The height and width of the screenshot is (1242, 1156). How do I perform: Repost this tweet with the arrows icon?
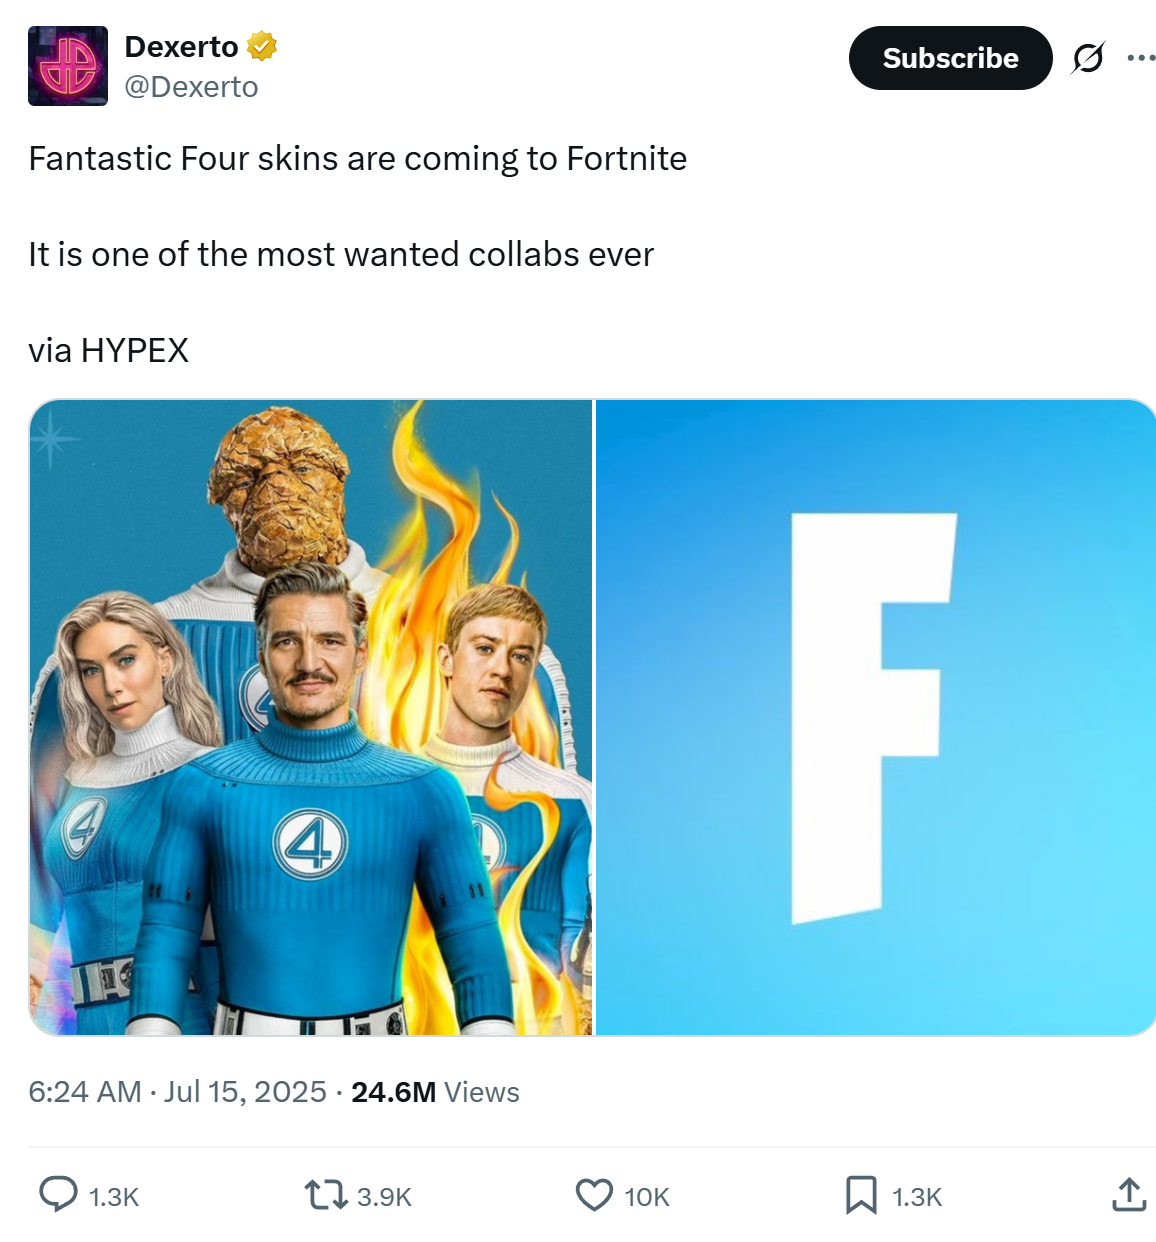[325, 1194]
